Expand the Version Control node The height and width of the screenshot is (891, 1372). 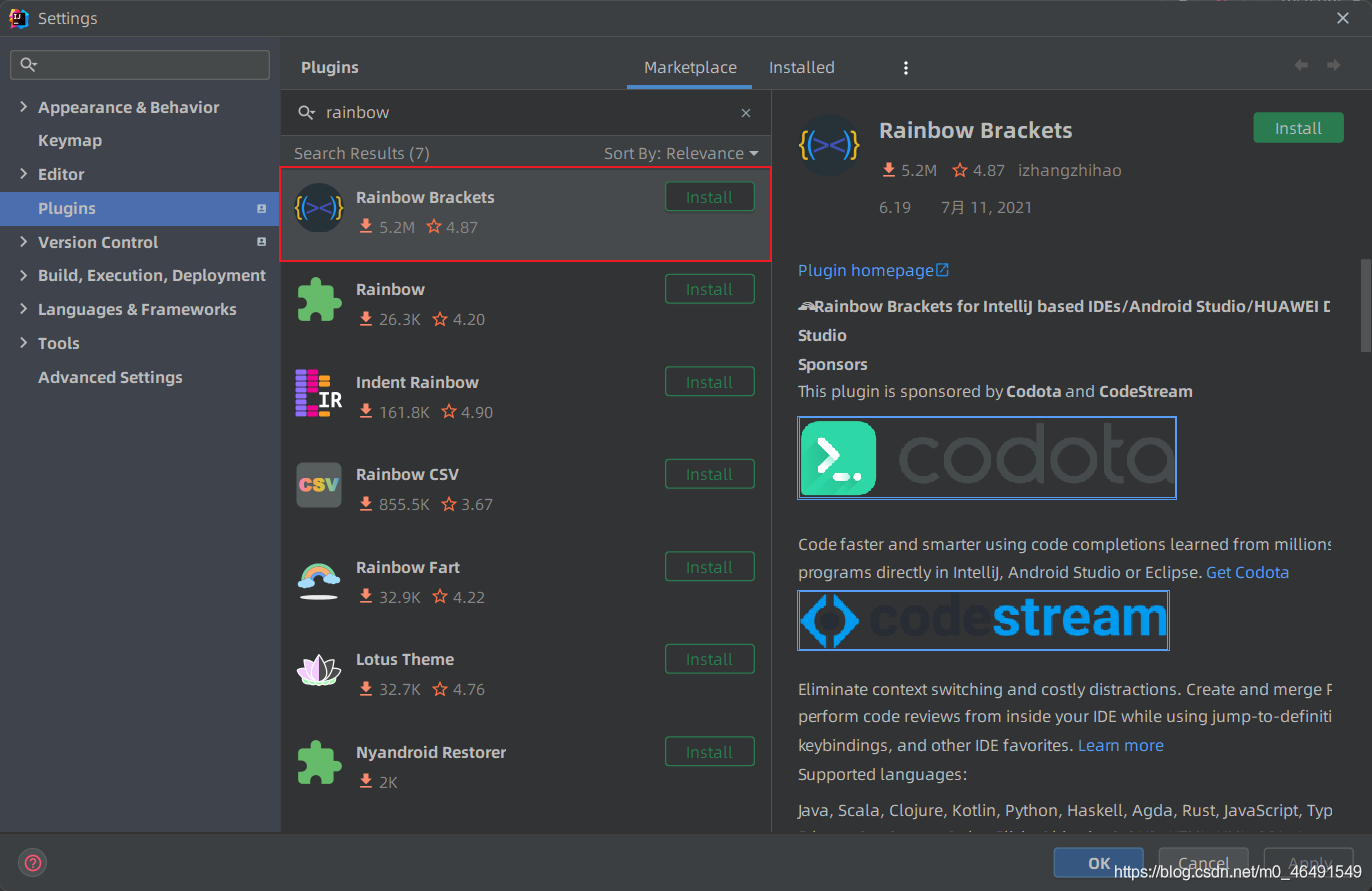23,242
